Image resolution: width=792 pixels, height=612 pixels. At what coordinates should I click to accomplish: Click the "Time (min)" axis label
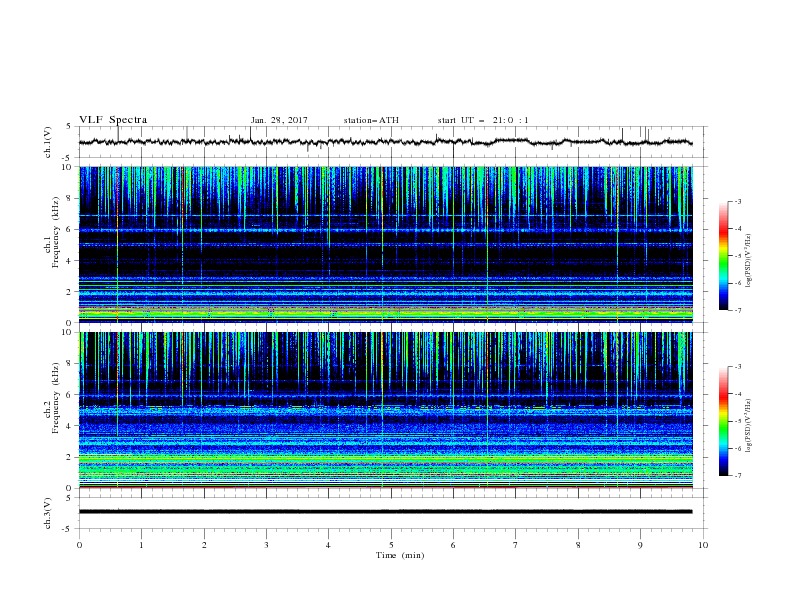click(400, 555)
